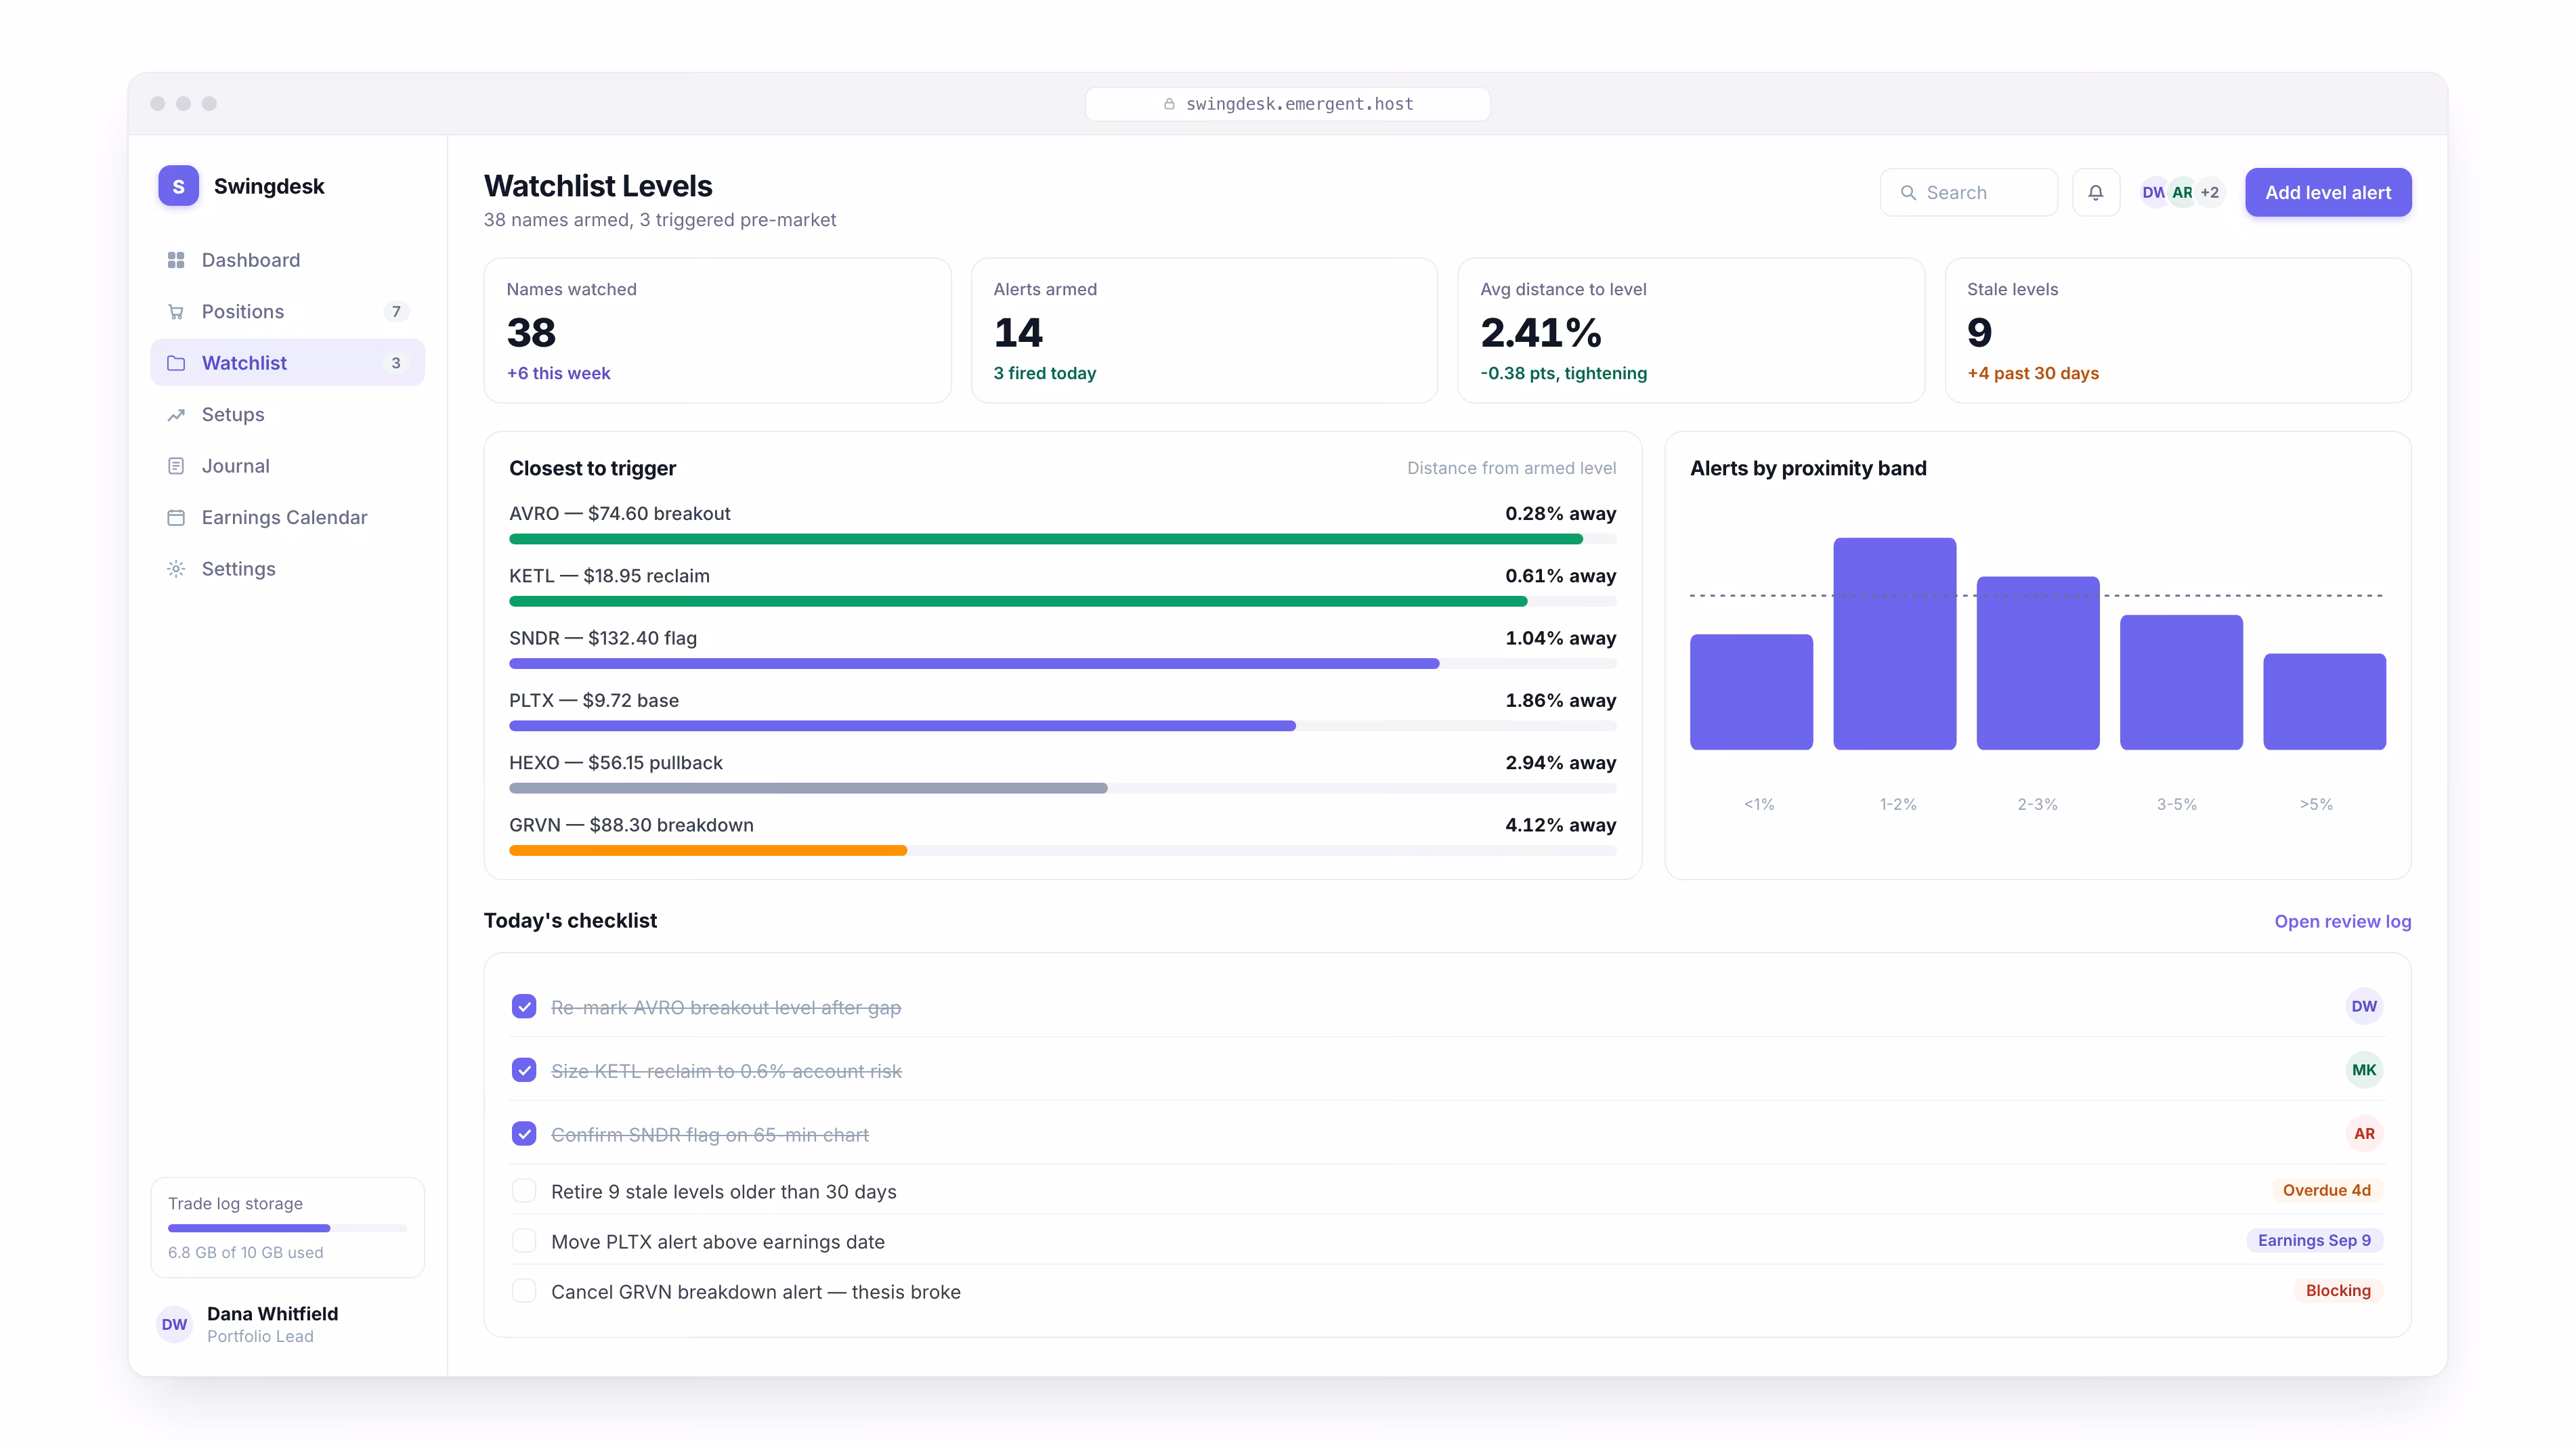Click the Swingdesk logo icon

178,186
